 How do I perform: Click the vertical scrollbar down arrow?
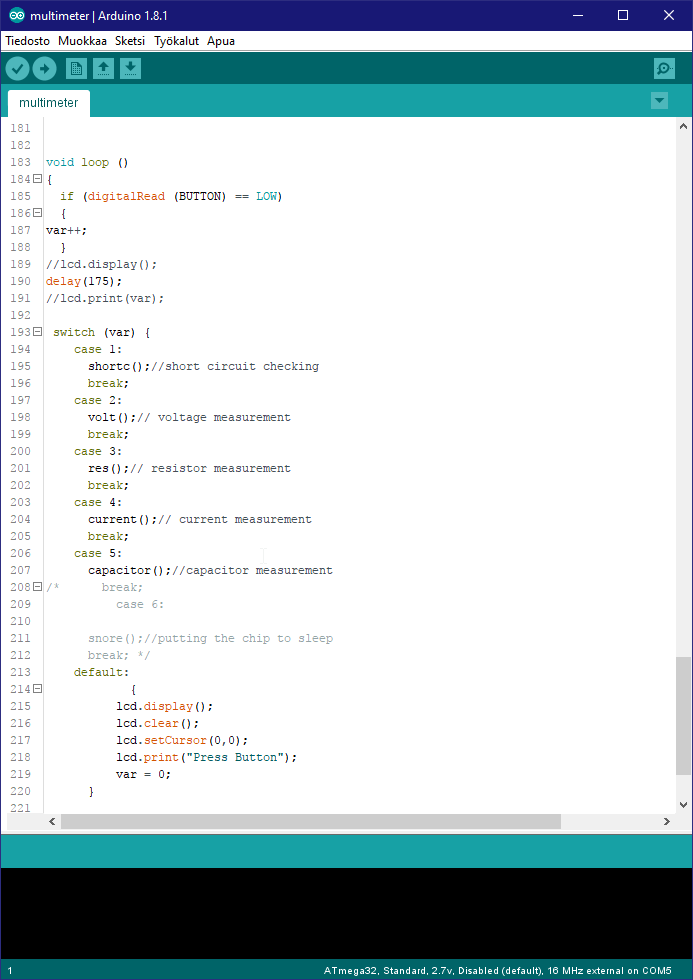click(x=684, y=805)
